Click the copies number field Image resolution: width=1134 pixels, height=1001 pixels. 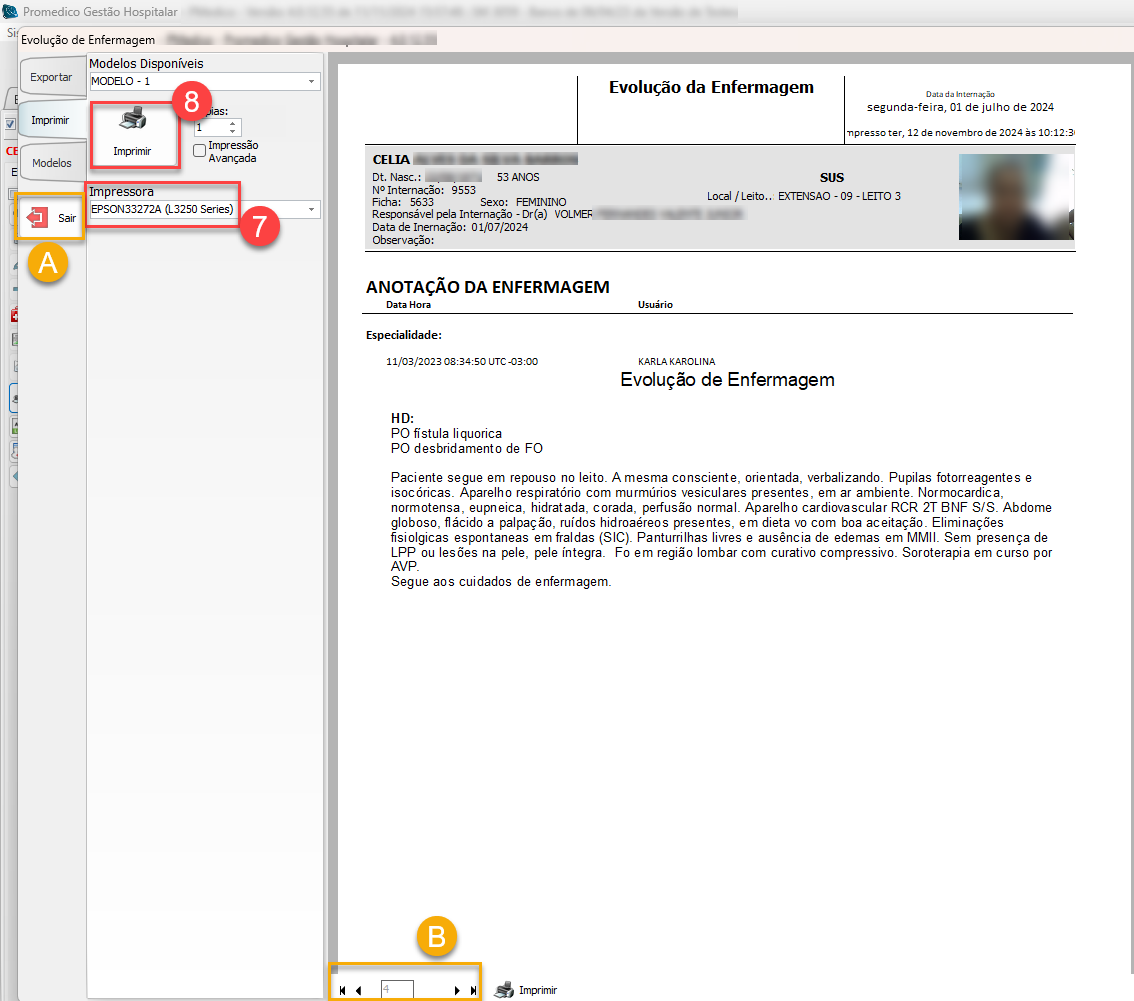point(210,128)
